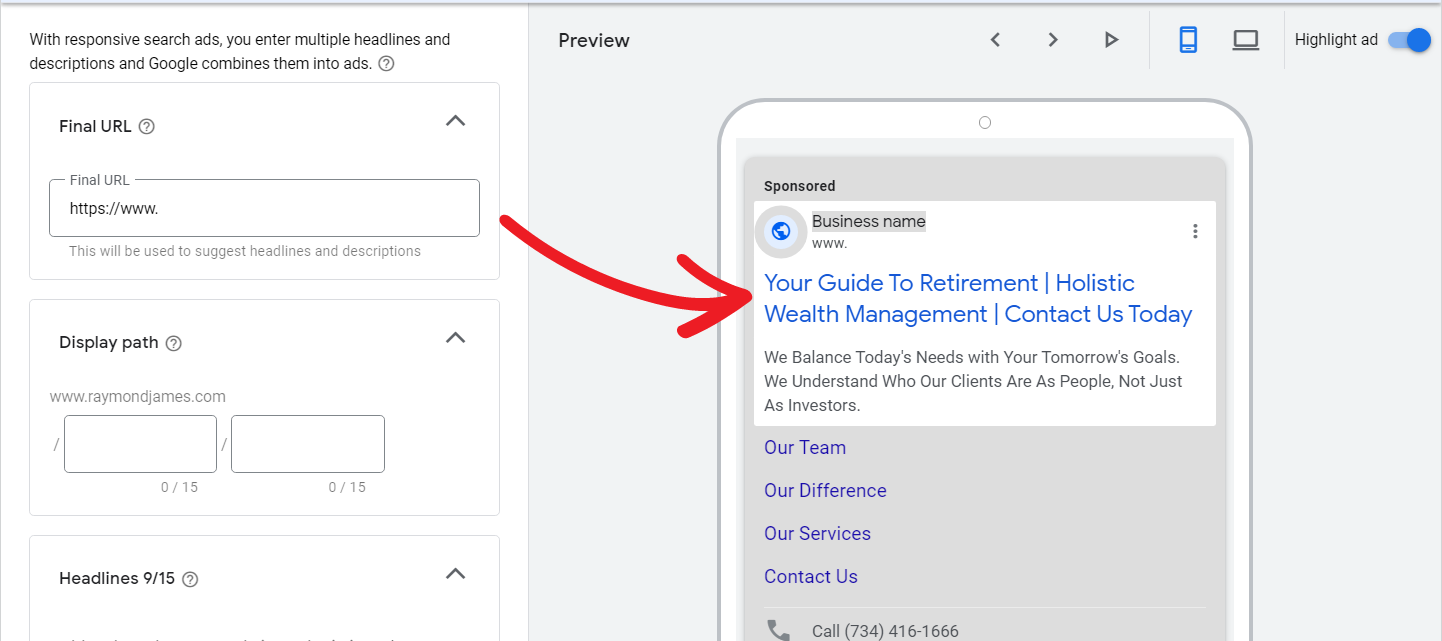Turn off the Highlight ad toggle
Screen dimensions: 1442x641
click(x=1410, y=40)
